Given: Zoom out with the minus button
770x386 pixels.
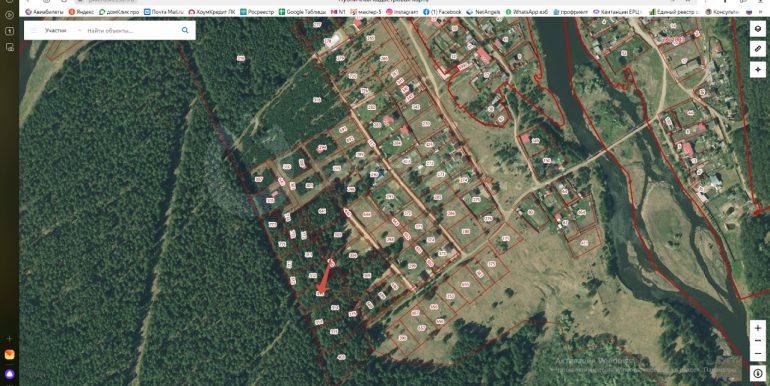Looking at the screenshot, I should pos(758,341).
